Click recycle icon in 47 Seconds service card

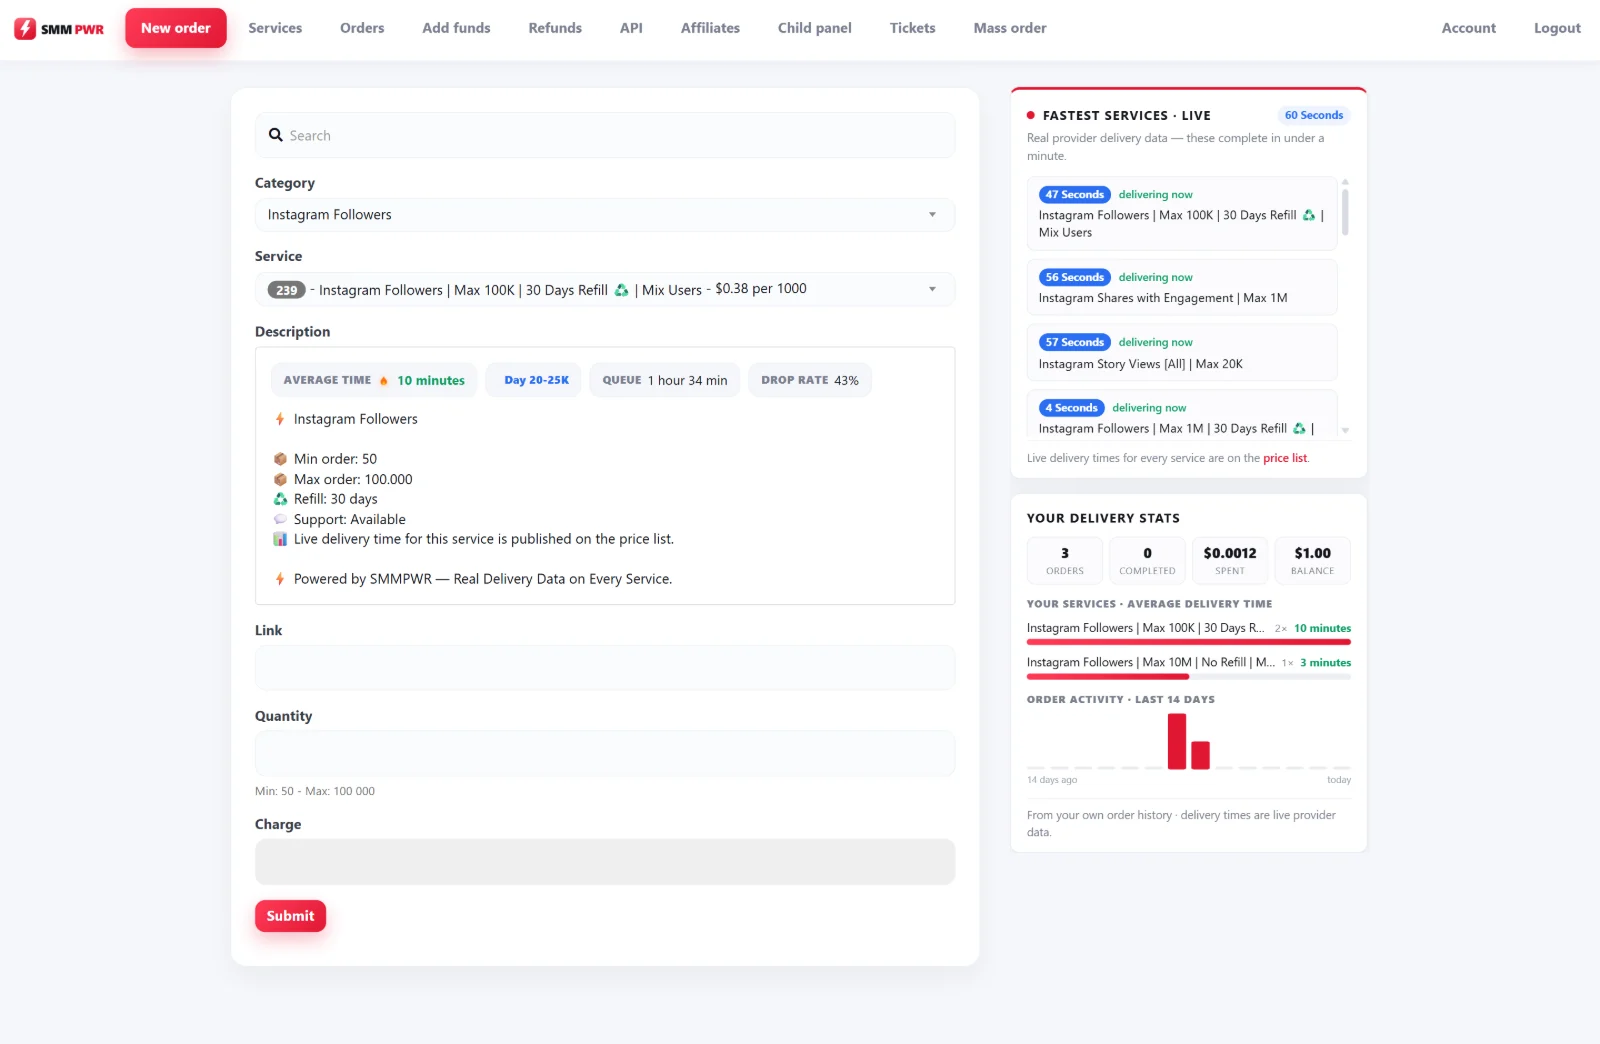pyautogui.click(x=1309, y=215)
